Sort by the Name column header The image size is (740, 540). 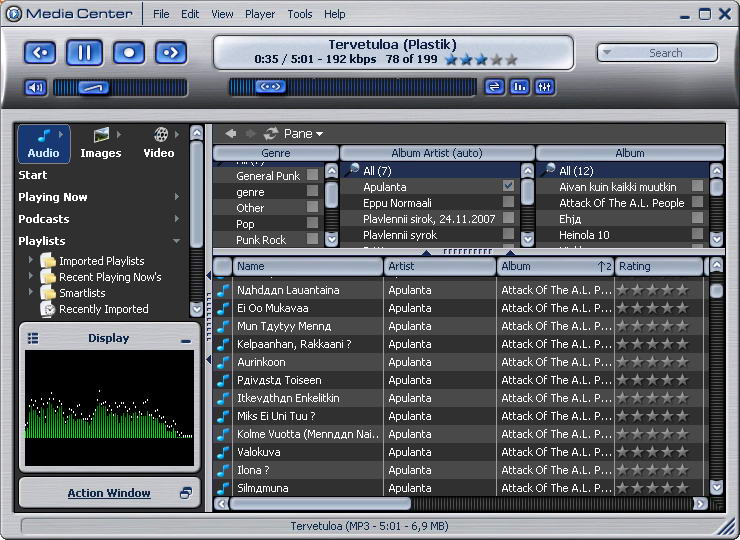[x=308, y=267]
